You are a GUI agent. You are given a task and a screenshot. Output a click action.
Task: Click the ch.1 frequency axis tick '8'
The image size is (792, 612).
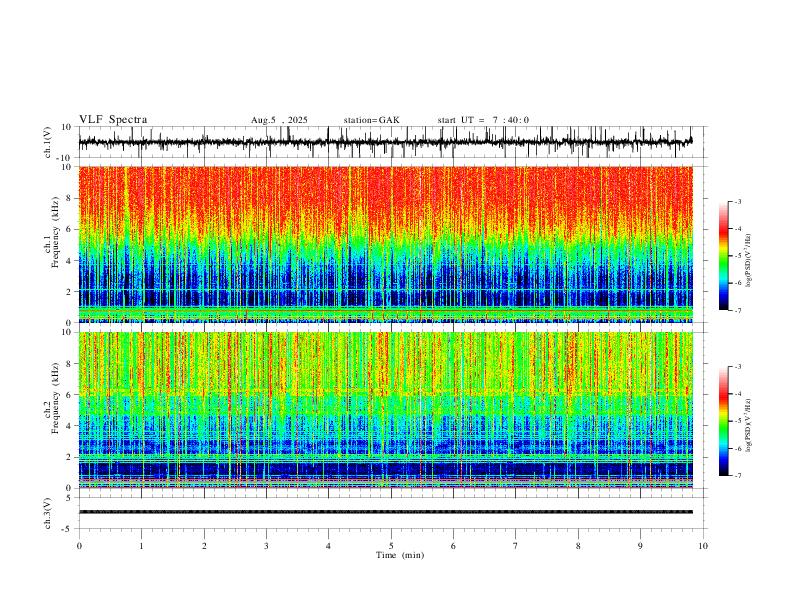click(69, 198)
